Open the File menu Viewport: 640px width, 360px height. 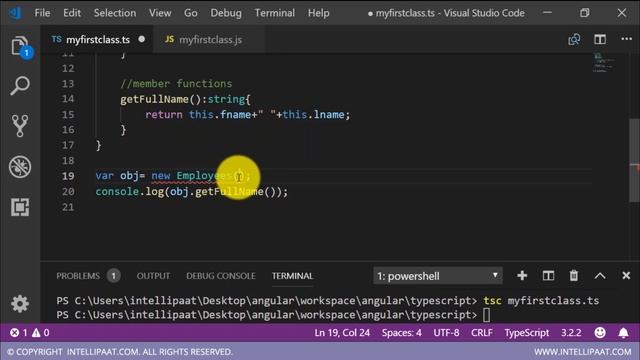(x=42, y=13)
